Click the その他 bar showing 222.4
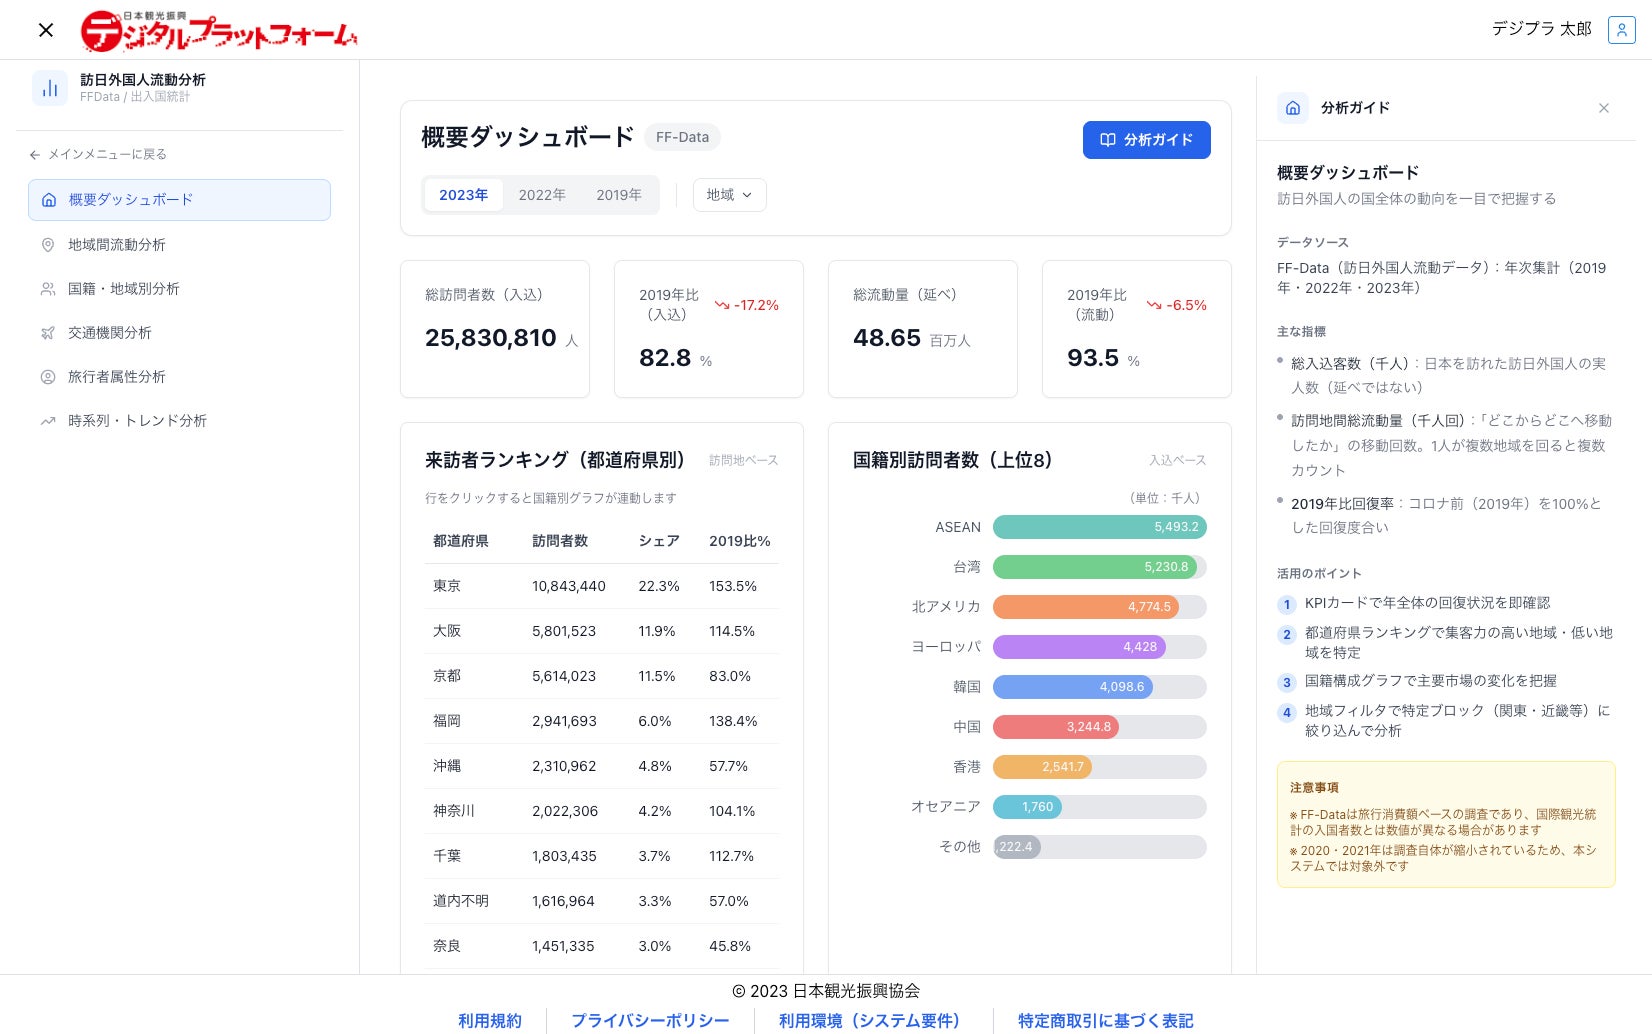Image resolution: width=1652 pixels, height=1034 pixels. click(x=1017, y=847)
